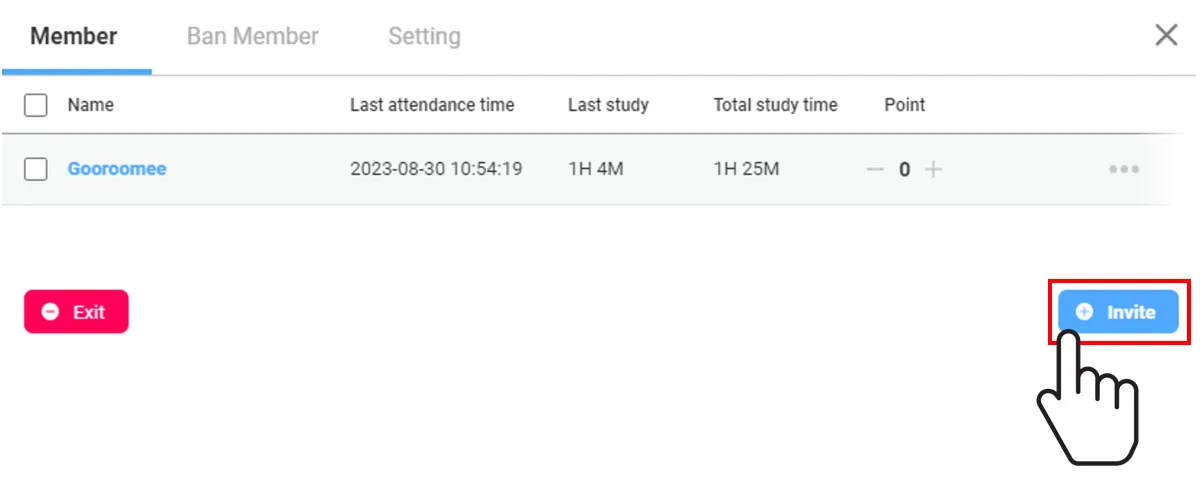Screen dimensions: 1204x496
Task: Open more options for Gooroomee row
Action: click(1124, 170)
